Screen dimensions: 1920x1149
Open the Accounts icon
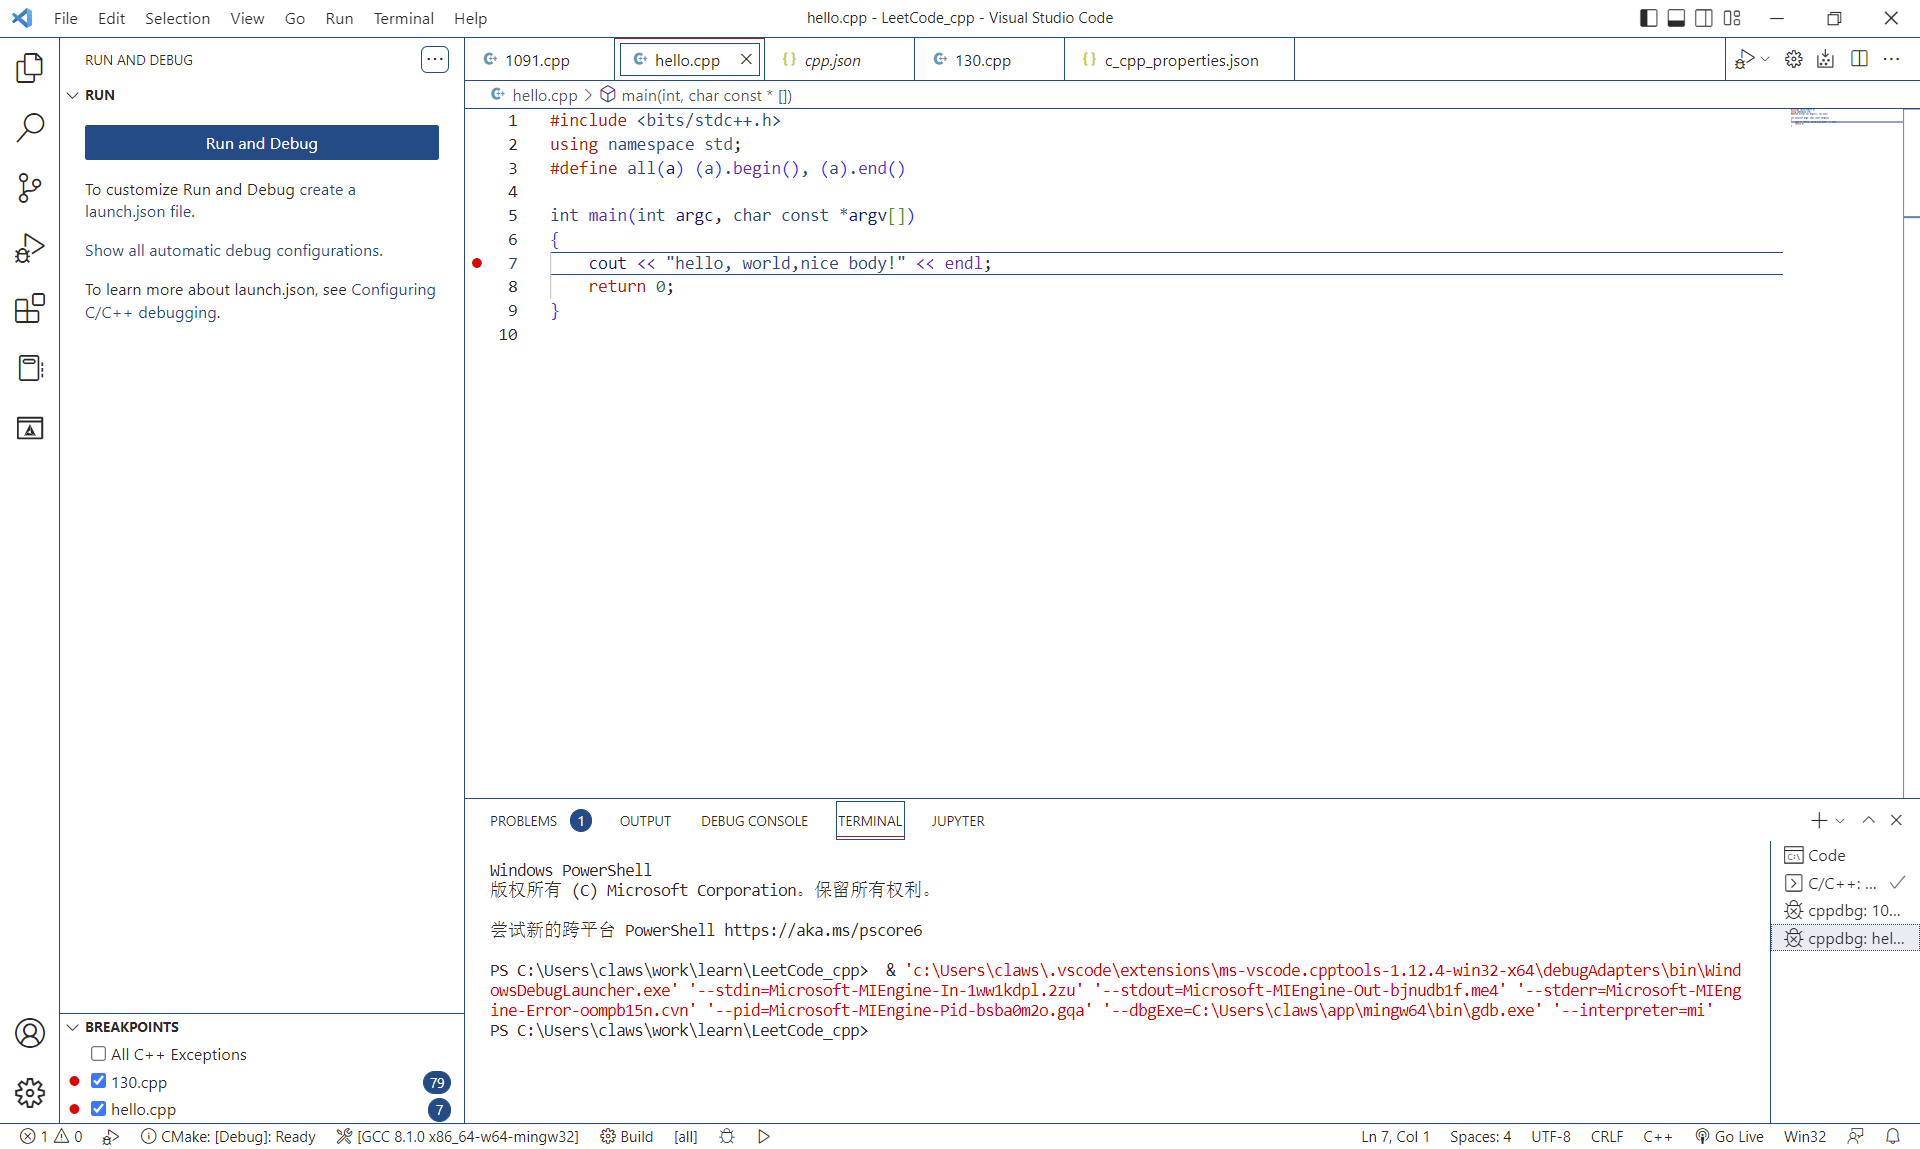[30, 1033]
